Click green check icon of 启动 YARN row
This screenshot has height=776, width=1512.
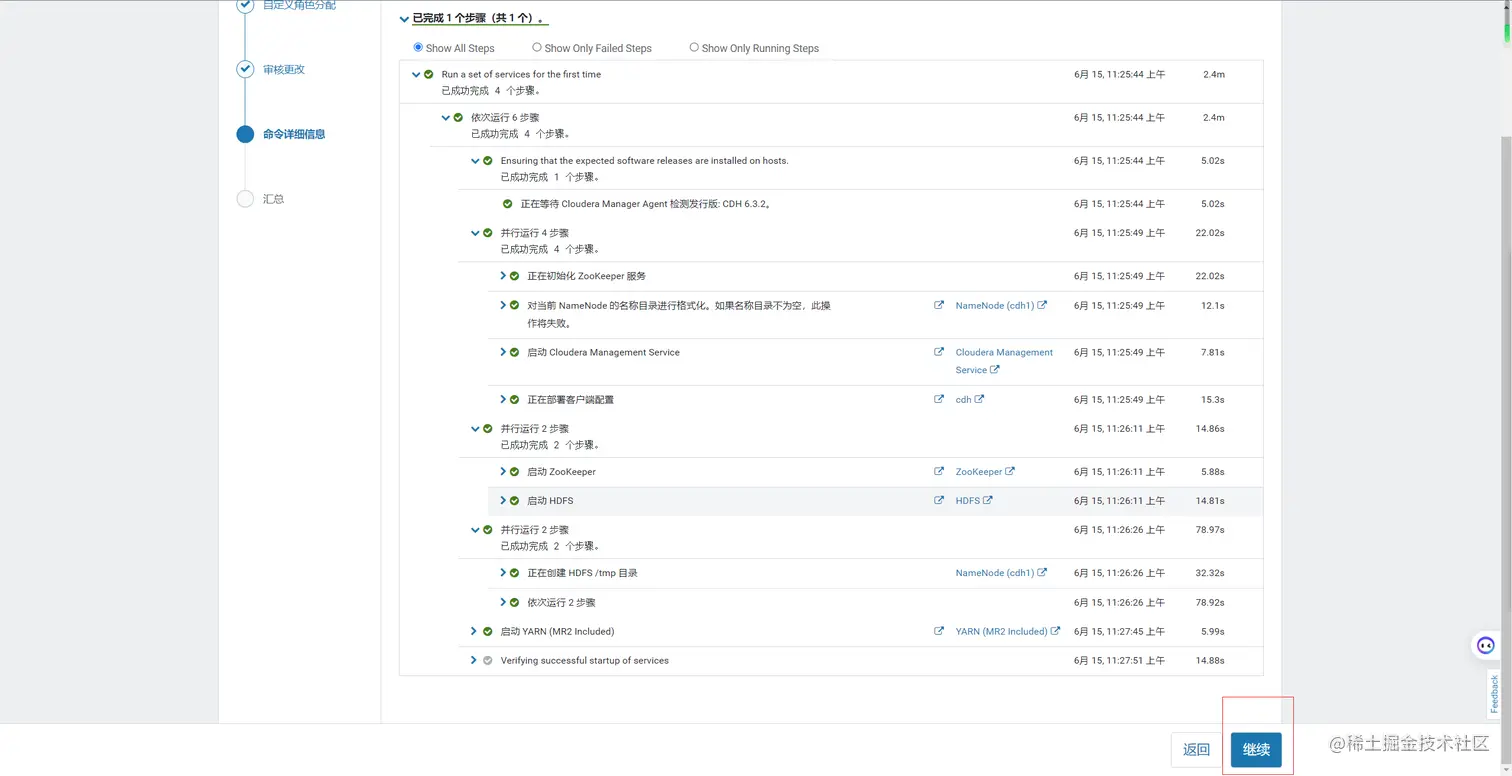488,632
